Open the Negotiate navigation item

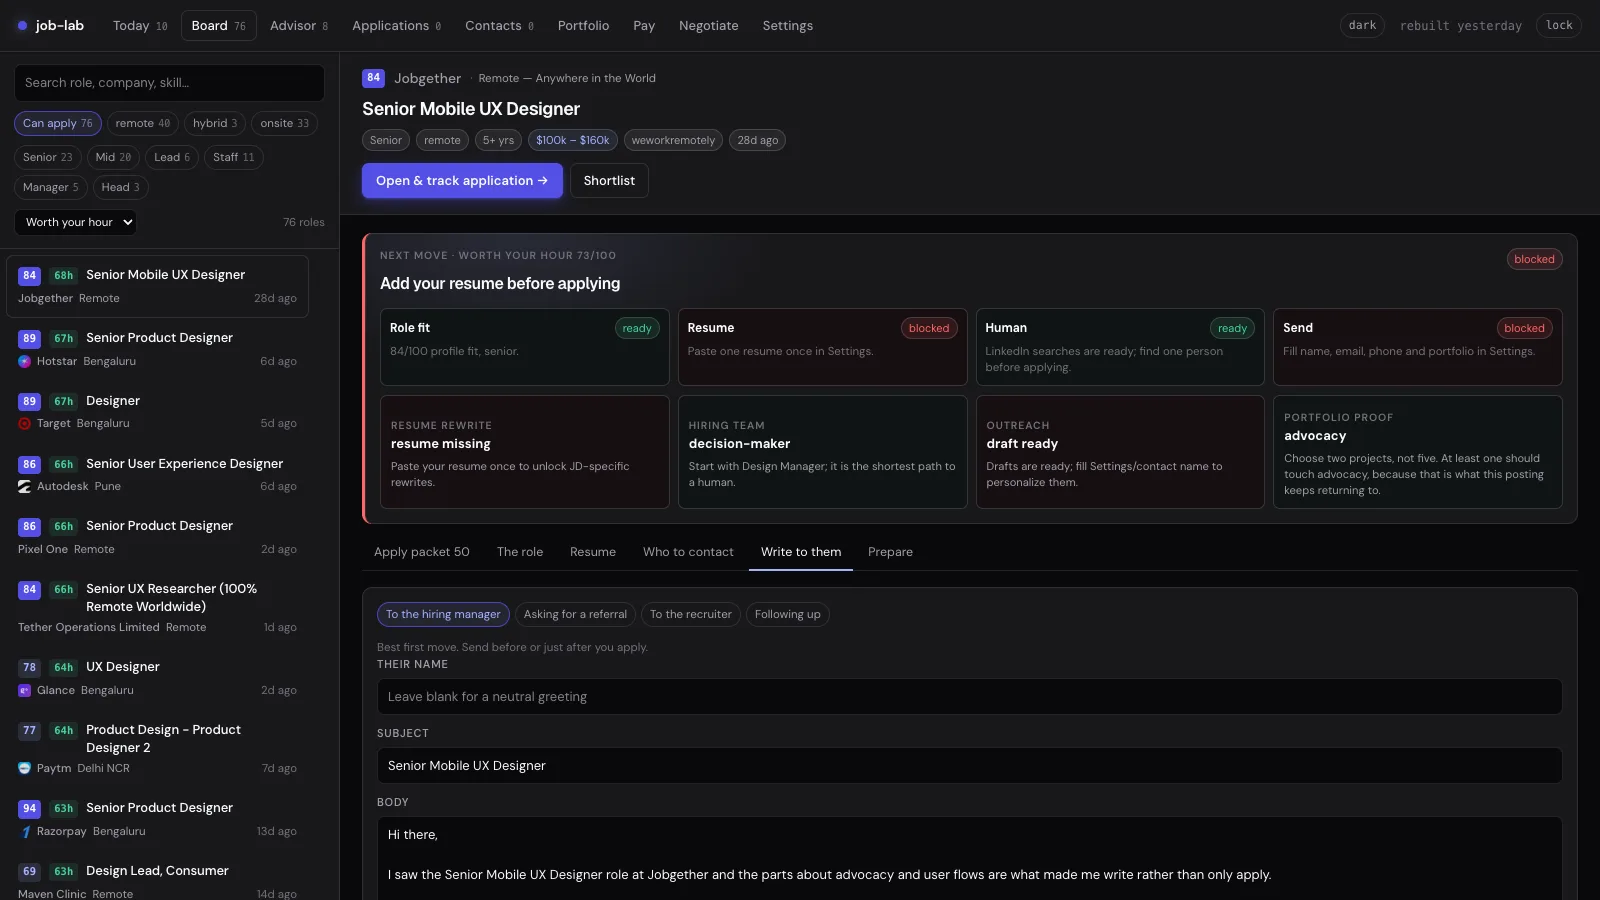tap(708, 26)
